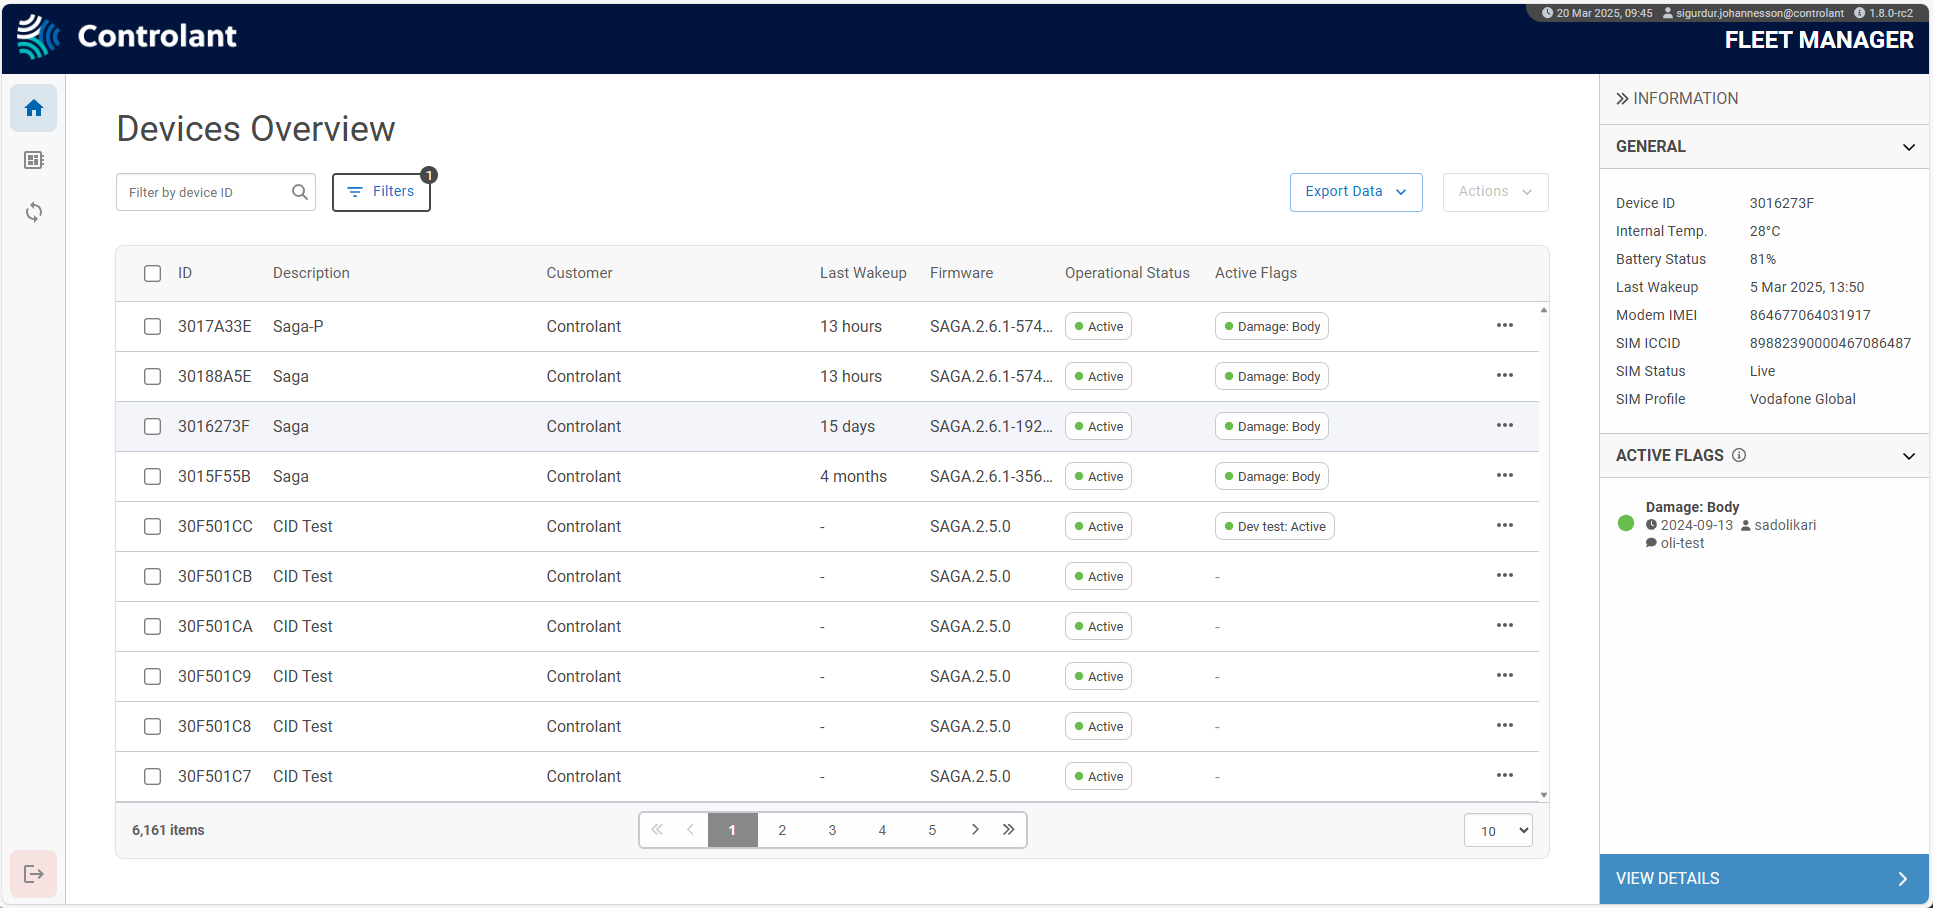
Task: Open row menu for device 3015F55B
Action: point(1505,476)
